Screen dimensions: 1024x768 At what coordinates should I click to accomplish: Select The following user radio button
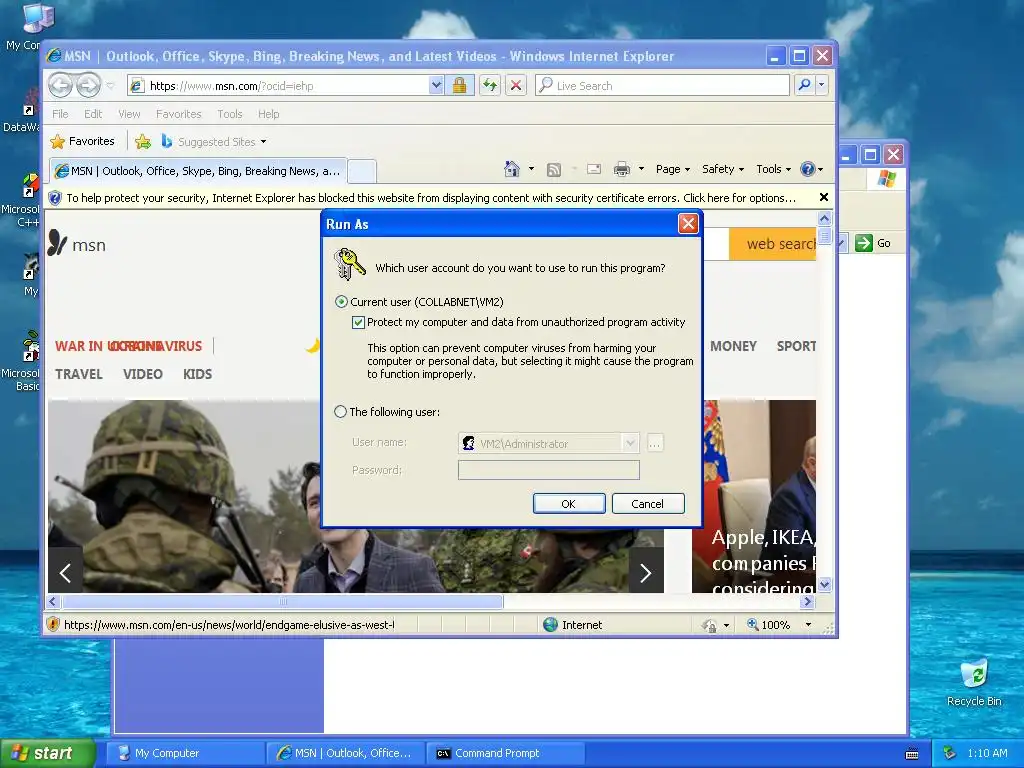tap(340, 411)
